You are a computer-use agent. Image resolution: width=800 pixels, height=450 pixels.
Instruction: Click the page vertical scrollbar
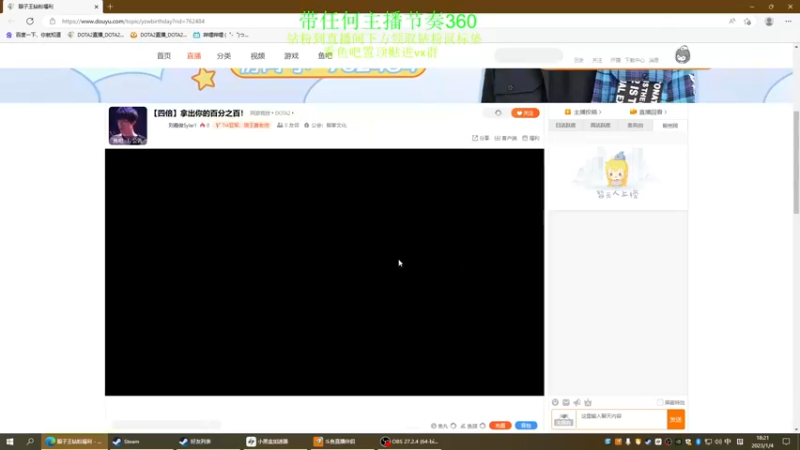click(x=796, y=162)
